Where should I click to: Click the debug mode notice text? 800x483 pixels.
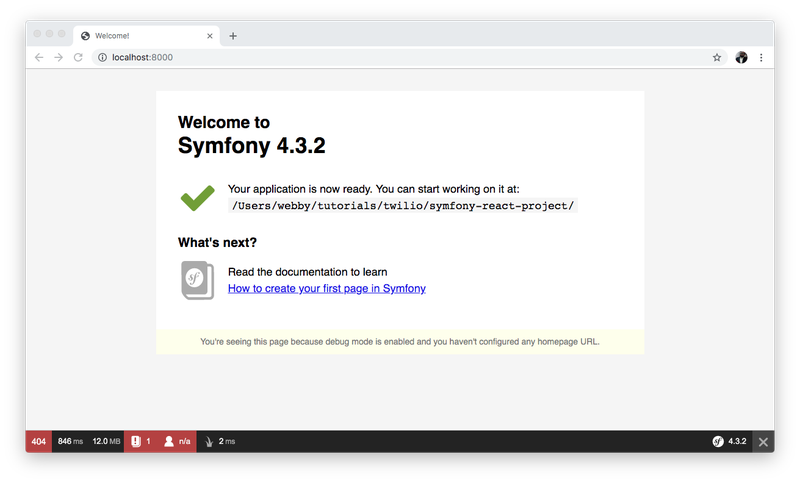tap(399, 342)
